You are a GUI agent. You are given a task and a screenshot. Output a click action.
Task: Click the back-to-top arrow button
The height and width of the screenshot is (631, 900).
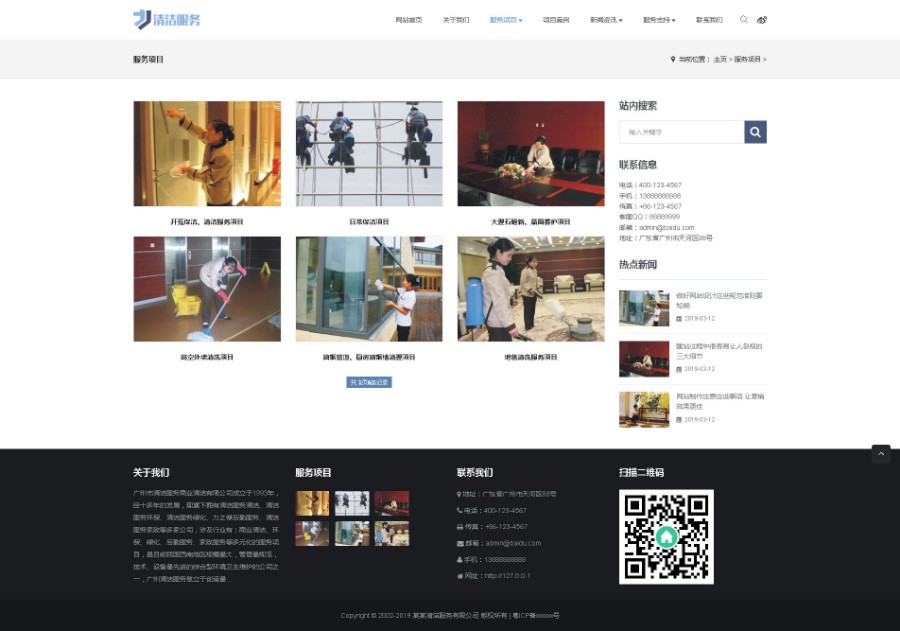point(881,453)
